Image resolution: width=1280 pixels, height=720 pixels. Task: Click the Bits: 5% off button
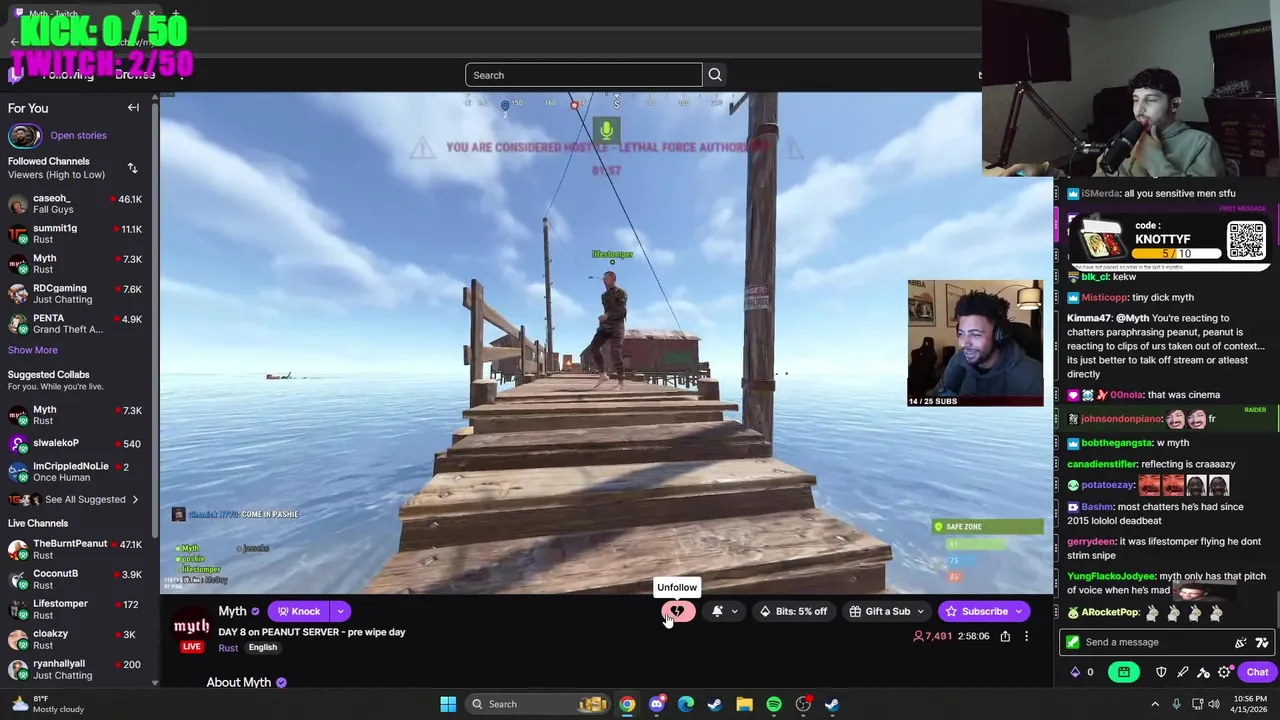(x=793, y=611)
